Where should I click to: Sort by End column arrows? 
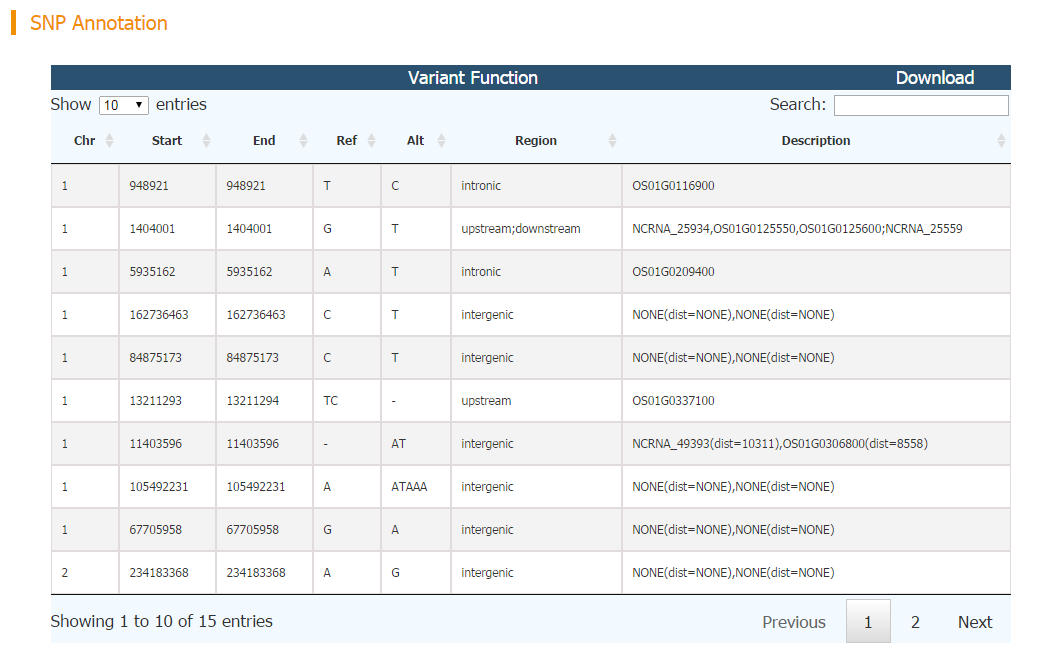(303, 141)
